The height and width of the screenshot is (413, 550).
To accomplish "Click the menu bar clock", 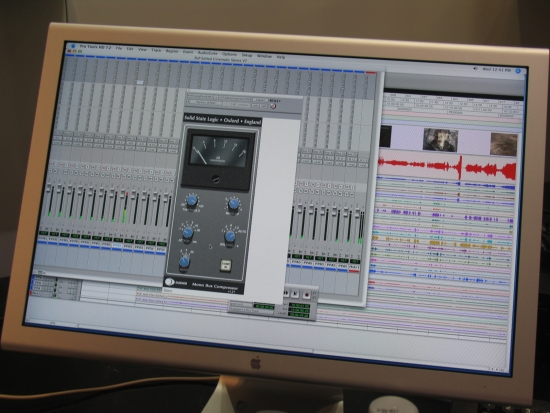I will (496, 70).
